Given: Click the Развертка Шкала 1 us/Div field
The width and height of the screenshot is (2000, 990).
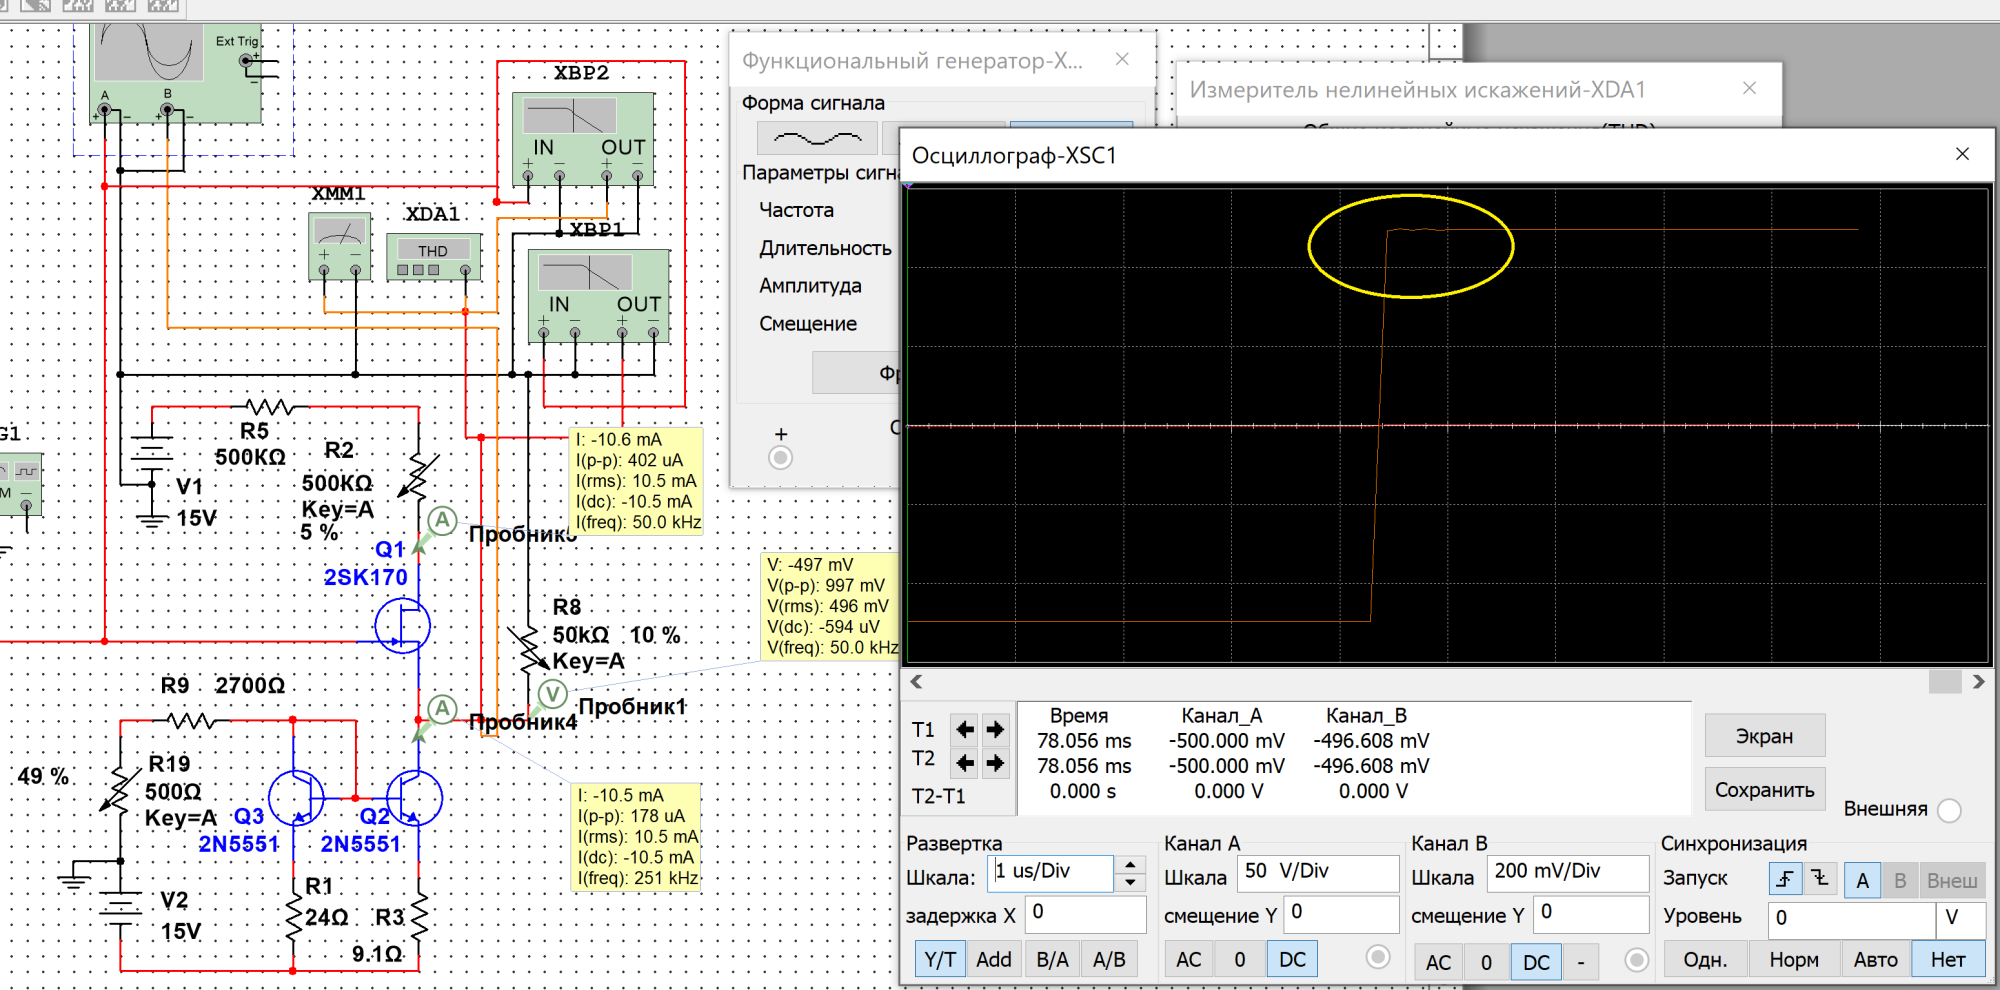Looking at the screenshot, I should coord(1050,873).
